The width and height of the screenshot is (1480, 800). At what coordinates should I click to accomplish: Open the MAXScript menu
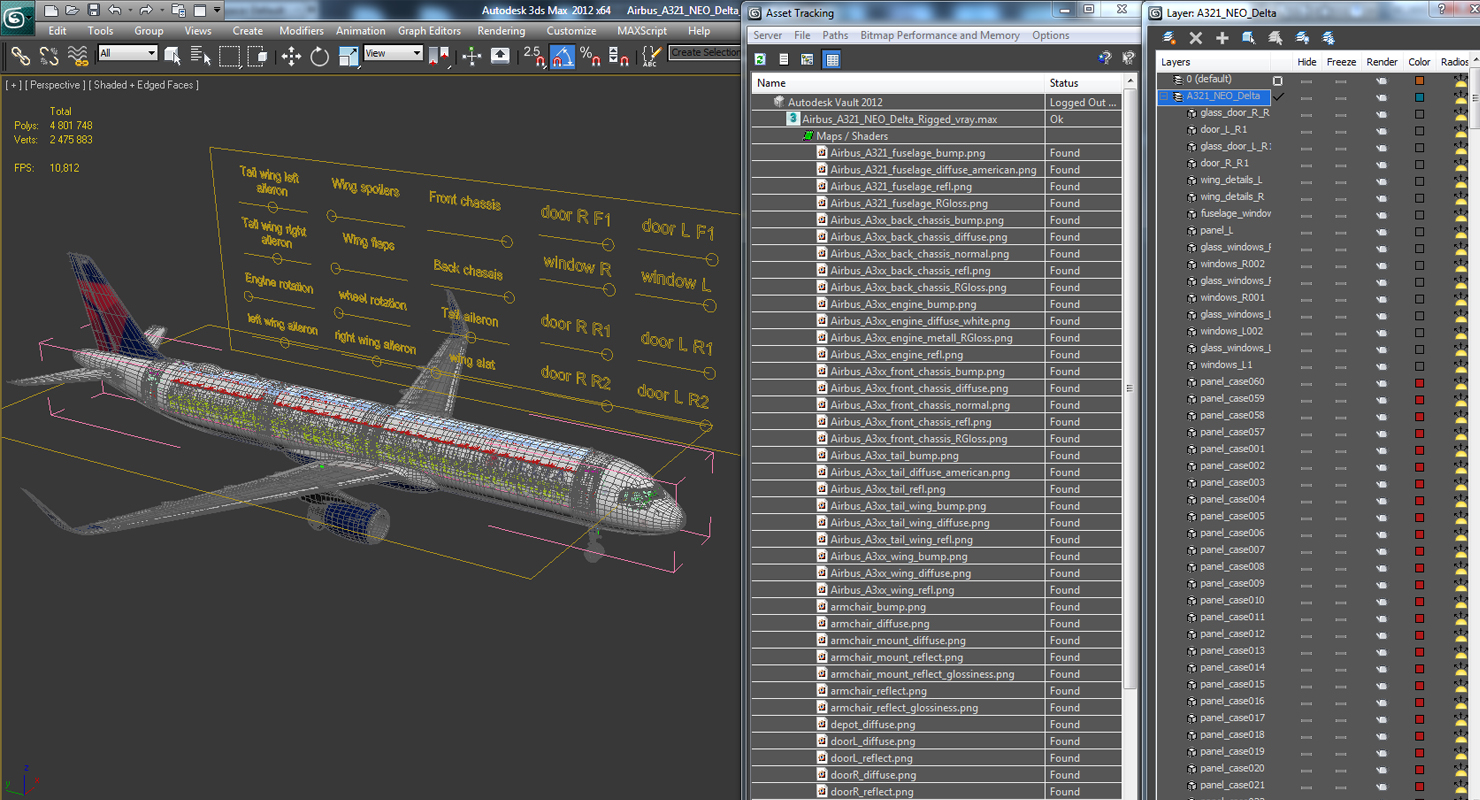pos(642,31)
